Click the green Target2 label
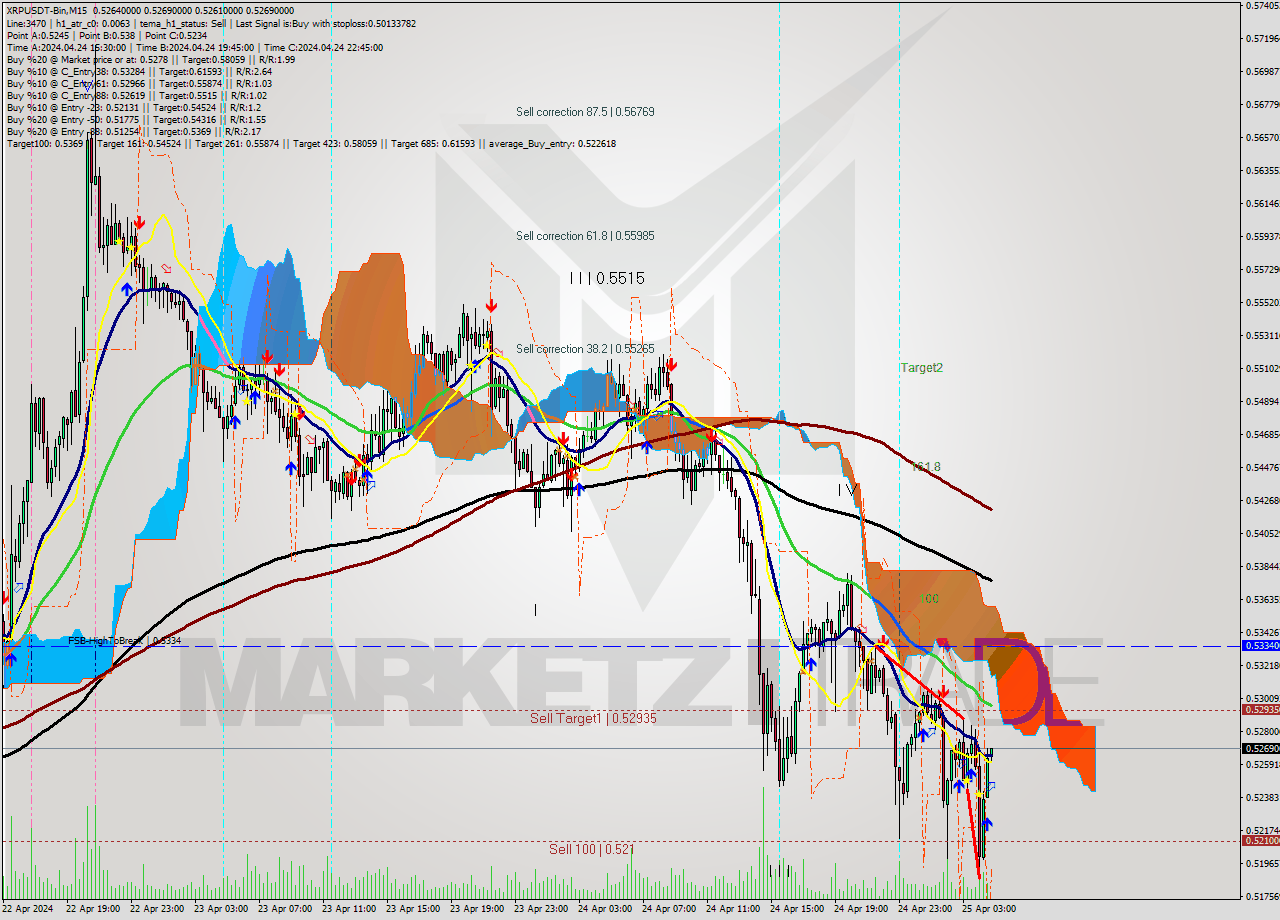This screenshot has width=1280, height=920. [x=921, y=368]
